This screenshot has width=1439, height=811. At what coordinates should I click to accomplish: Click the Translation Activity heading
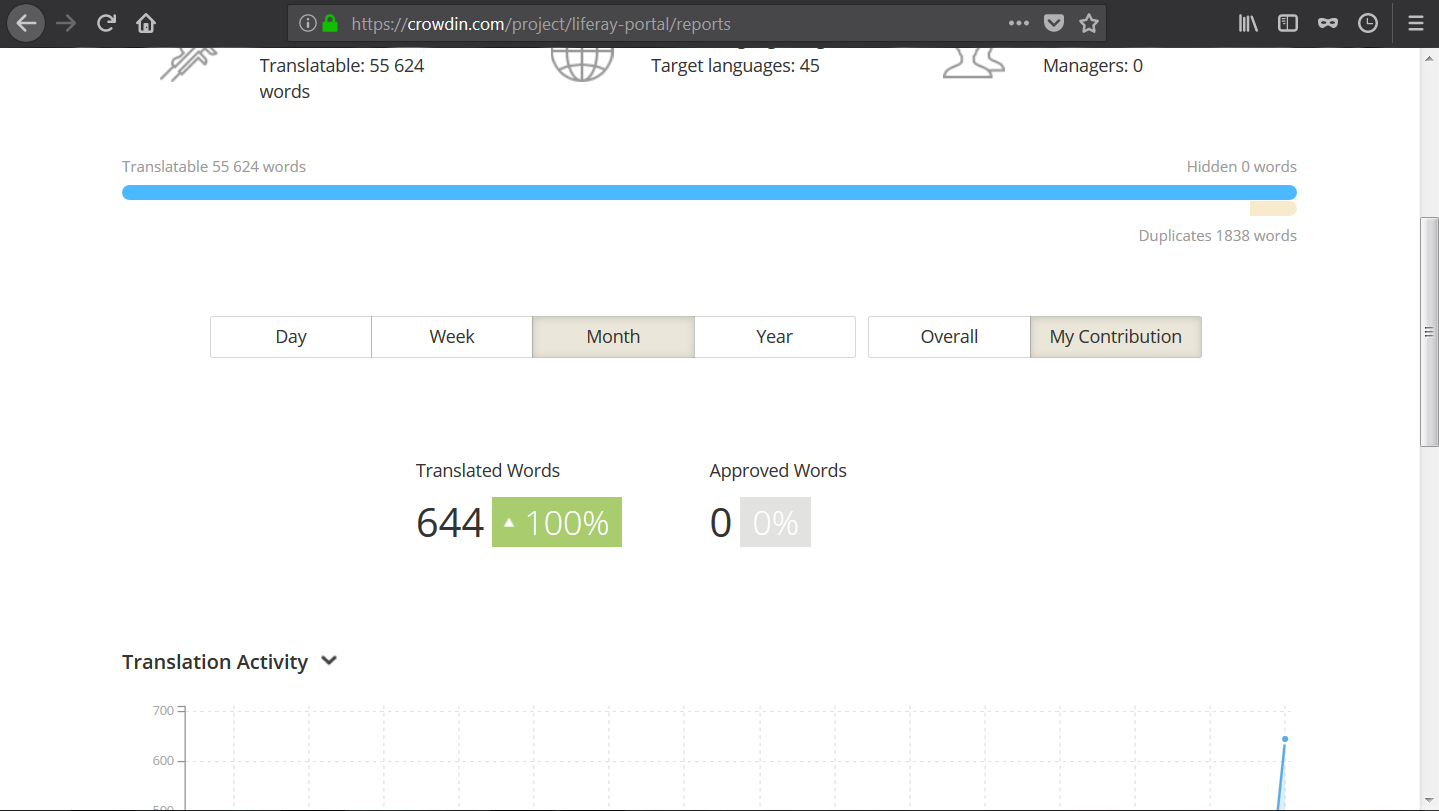(215, 662)
